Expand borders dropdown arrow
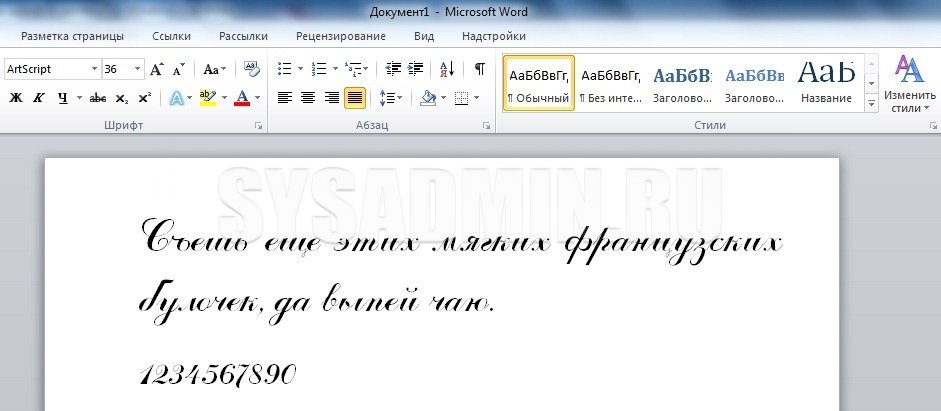The width and height of the screenshot is (941, 411). [x=477, y=98]
